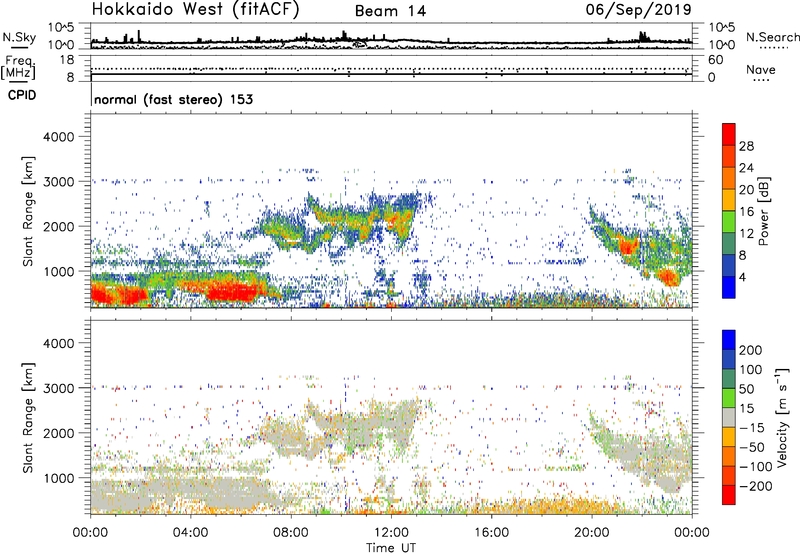Click the "N.Search" legend label
The image size is (800, 554).
[x=772, y=37]
